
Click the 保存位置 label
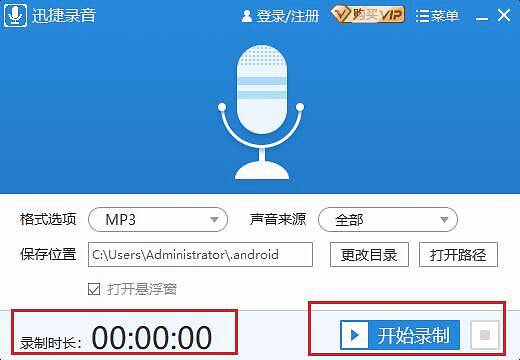(x=48, y=254)
